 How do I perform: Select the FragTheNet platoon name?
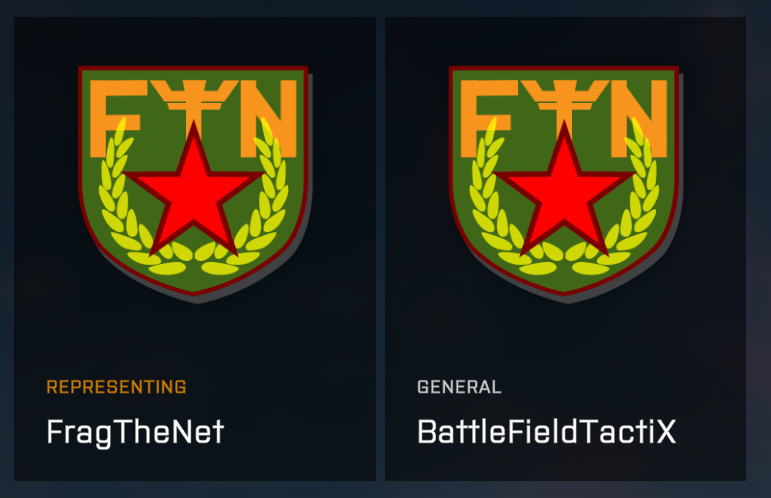click(x=135, y=433)
